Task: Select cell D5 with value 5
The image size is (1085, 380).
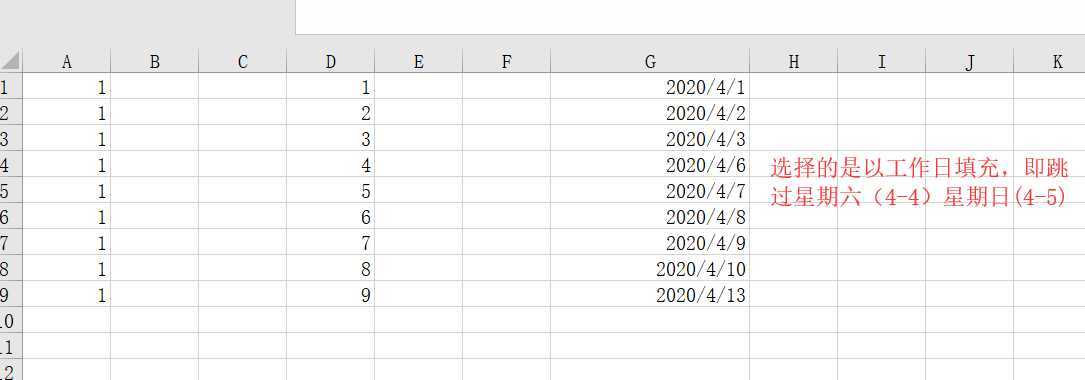Action: [x=331, y=190]
